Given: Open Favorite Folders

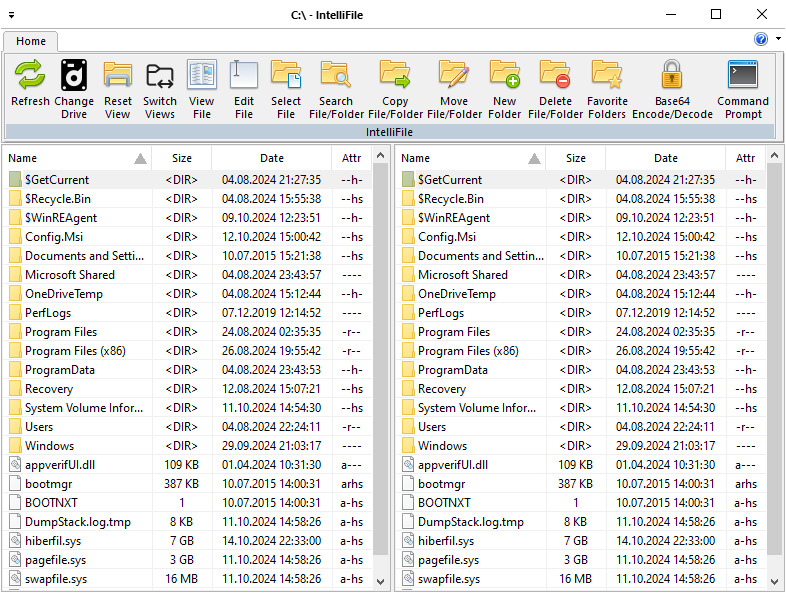Looking at the screenshot, I should [607, 89].
